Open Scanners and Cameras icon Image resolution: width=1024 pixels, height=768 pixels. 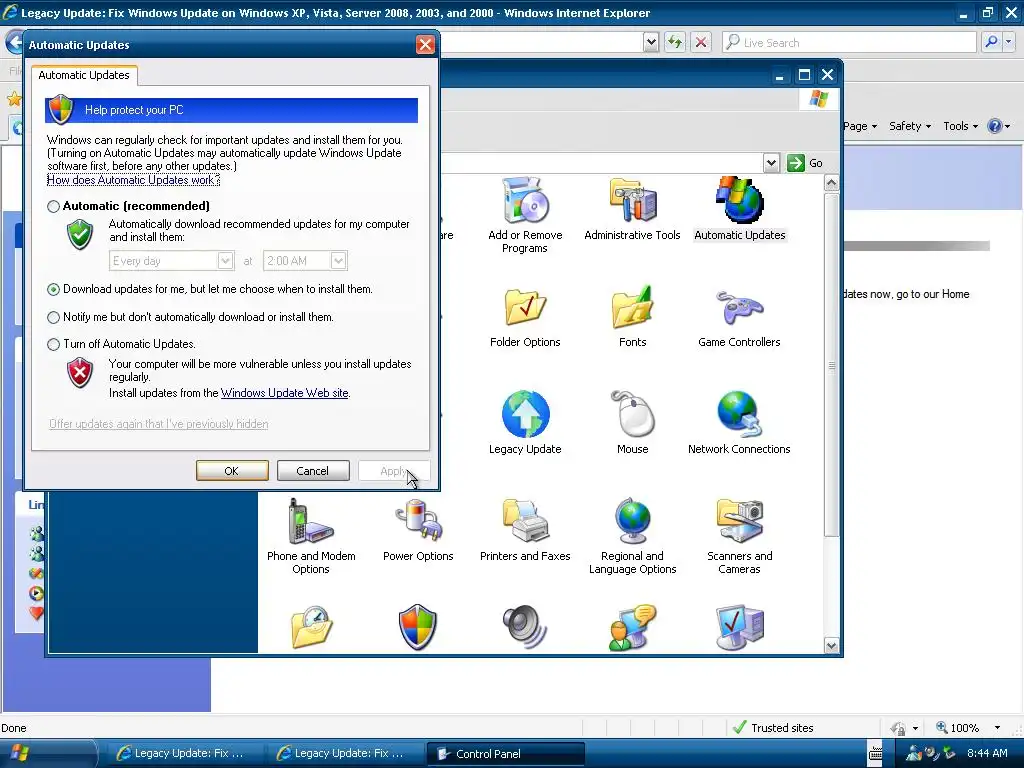tap(739, 537)
